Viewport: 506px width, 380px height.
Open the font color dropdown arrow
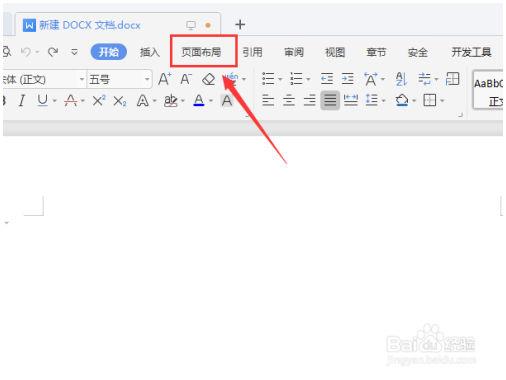pyautogui.click(x=211, y=100)
